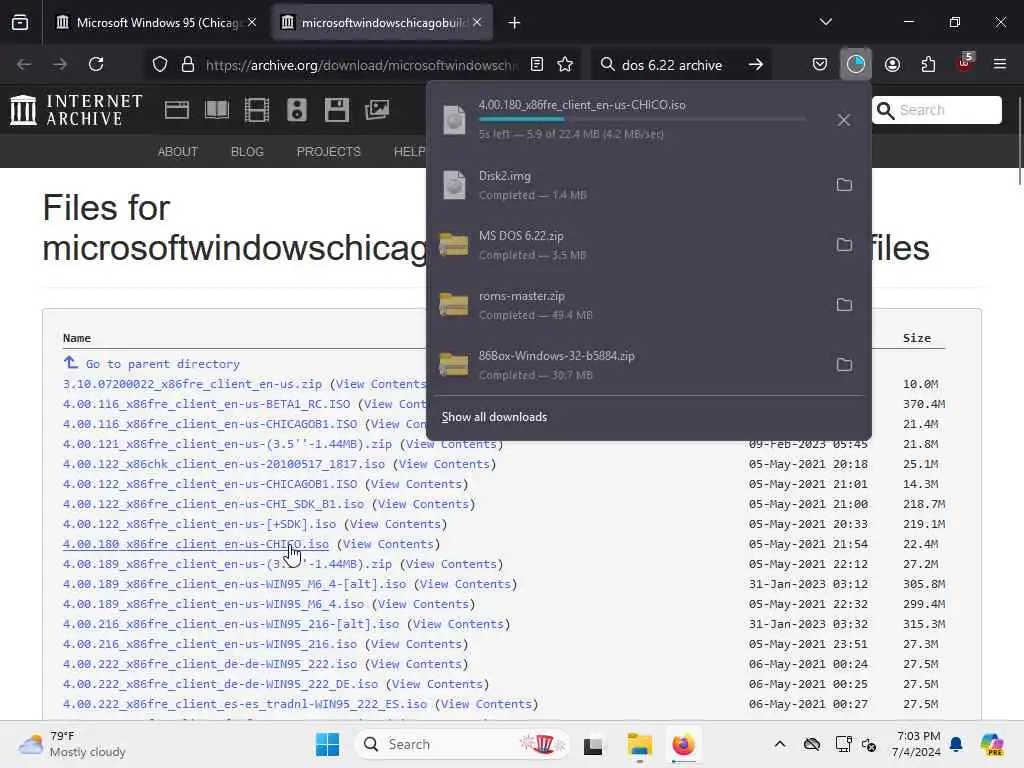This screenshot has width=1024, height=768.
Task: Show roms-master.zip in its folder
Action: (844, 305)
